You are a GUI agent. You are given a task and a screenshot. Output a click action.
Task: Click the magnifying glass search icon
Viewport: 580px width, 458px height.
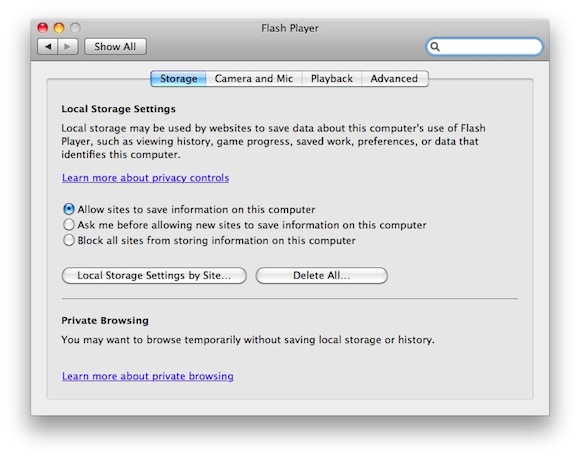click(435, 47)
